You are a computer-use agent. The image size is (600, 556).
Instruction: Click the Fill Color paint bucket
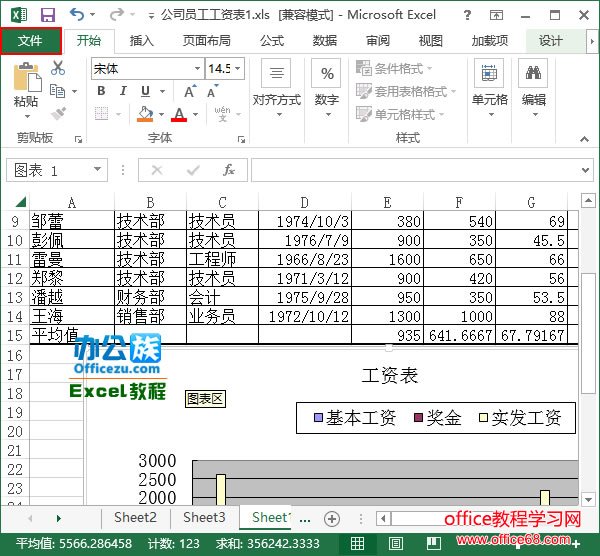(x=145, y=114)
